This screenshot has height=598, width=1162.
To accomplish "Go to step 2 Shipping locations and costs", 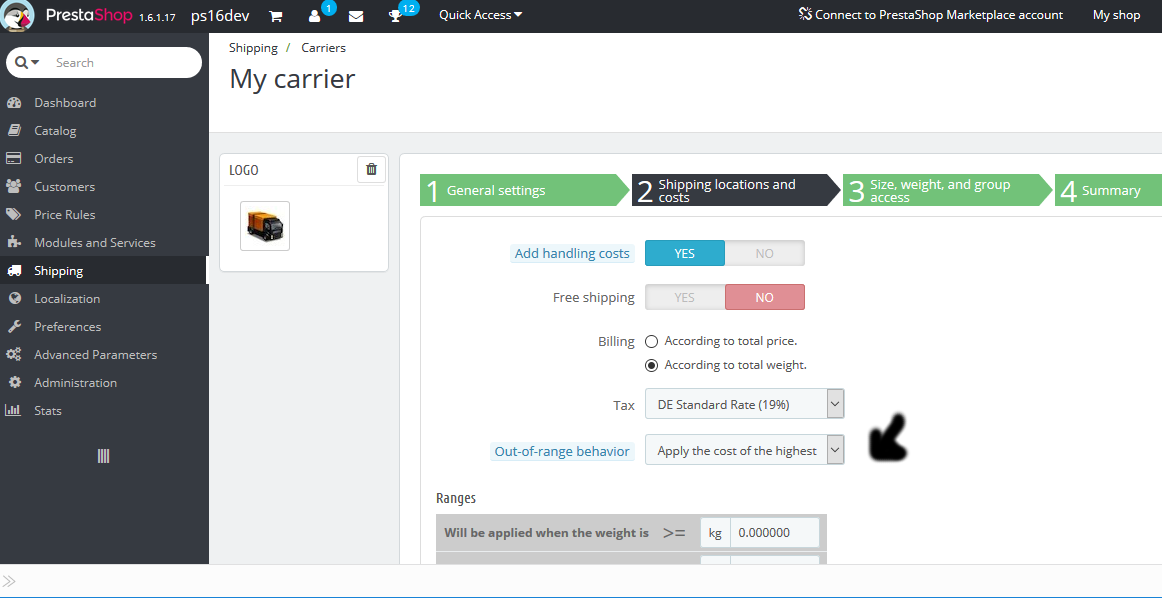I will pyautogui.click(x=736, y=190).
